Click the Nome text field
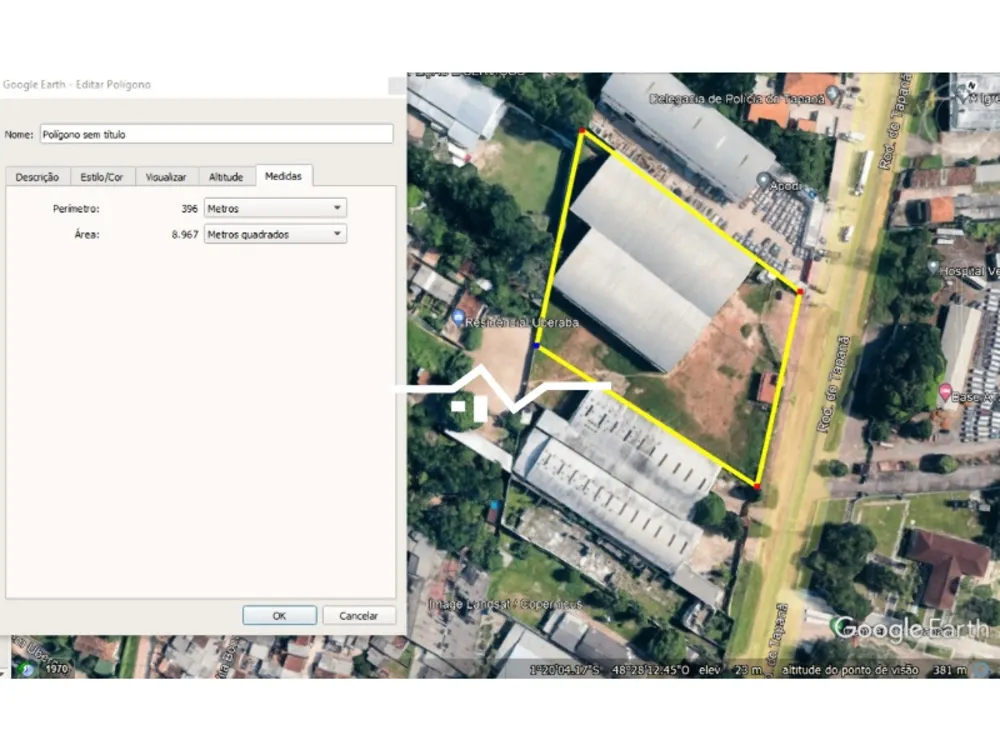 coord(216,134)
